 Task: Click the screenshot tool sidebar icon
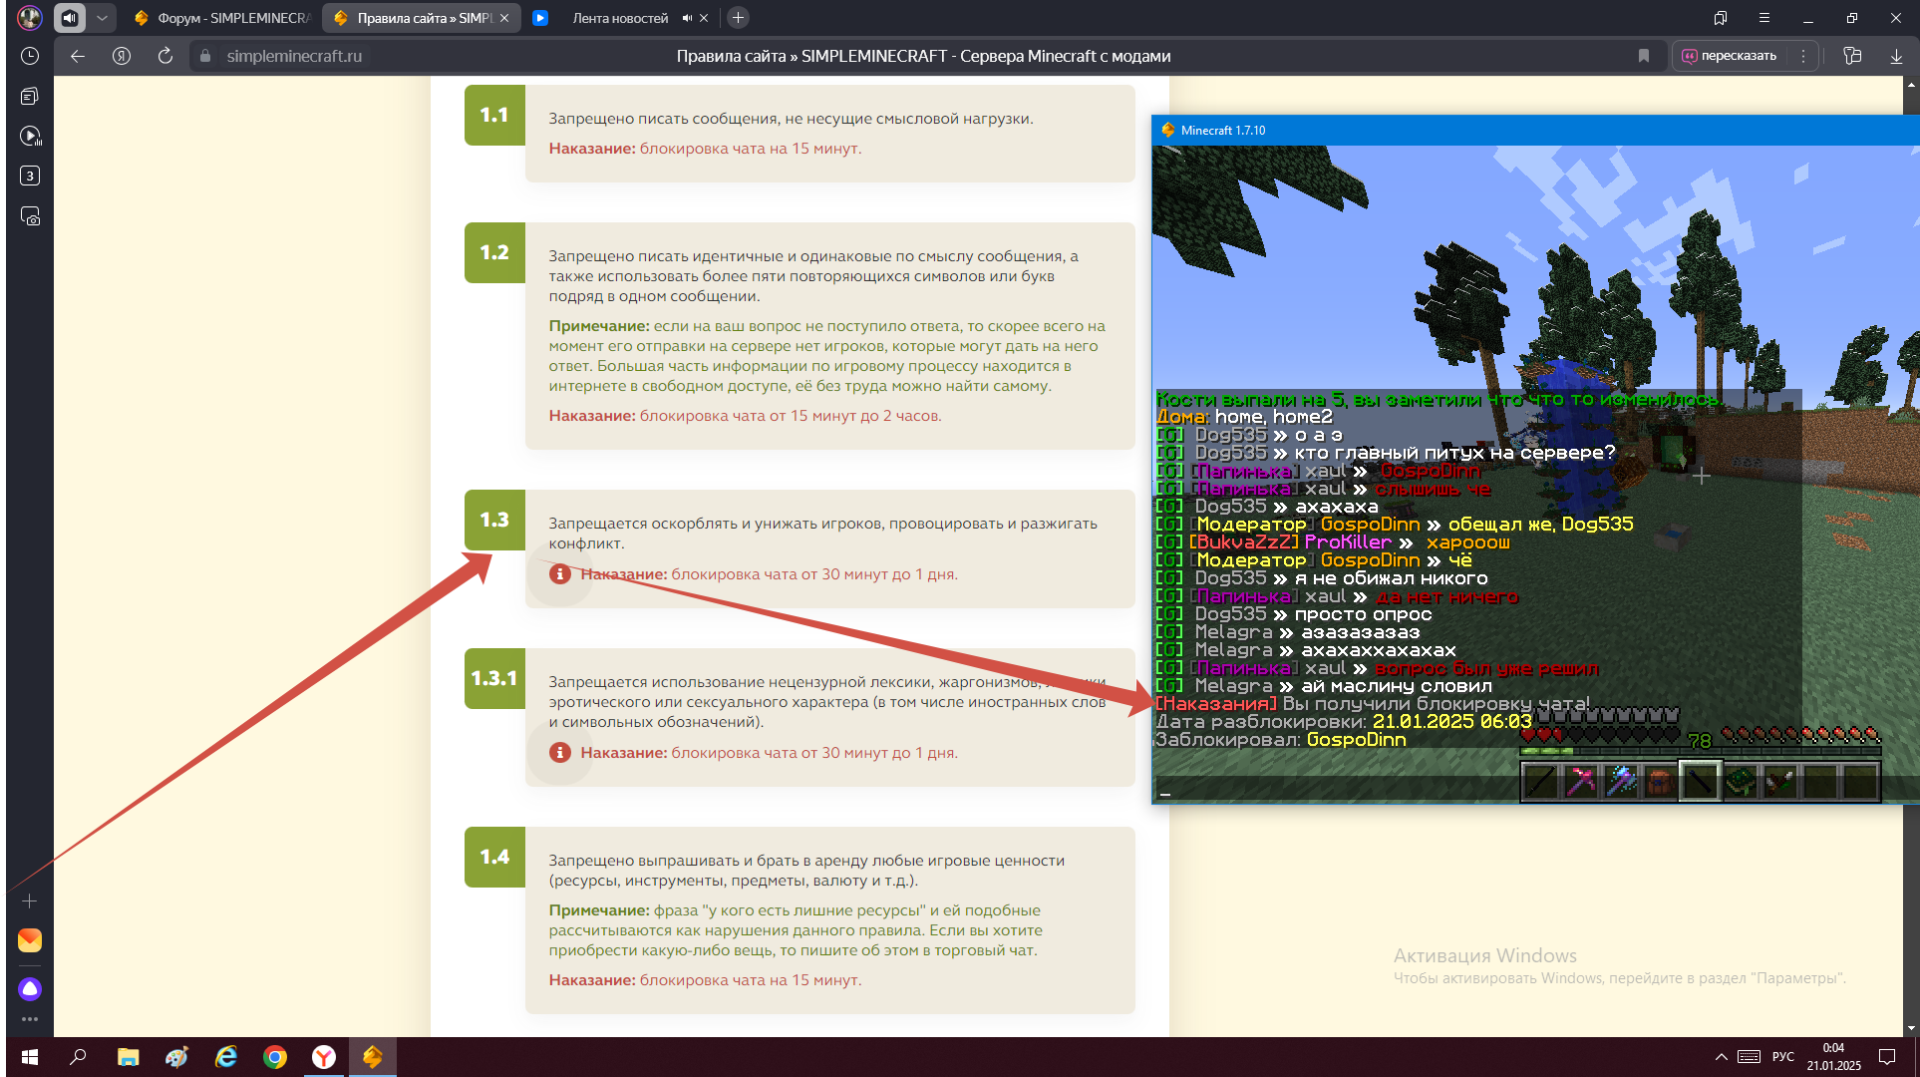(30, 217)
